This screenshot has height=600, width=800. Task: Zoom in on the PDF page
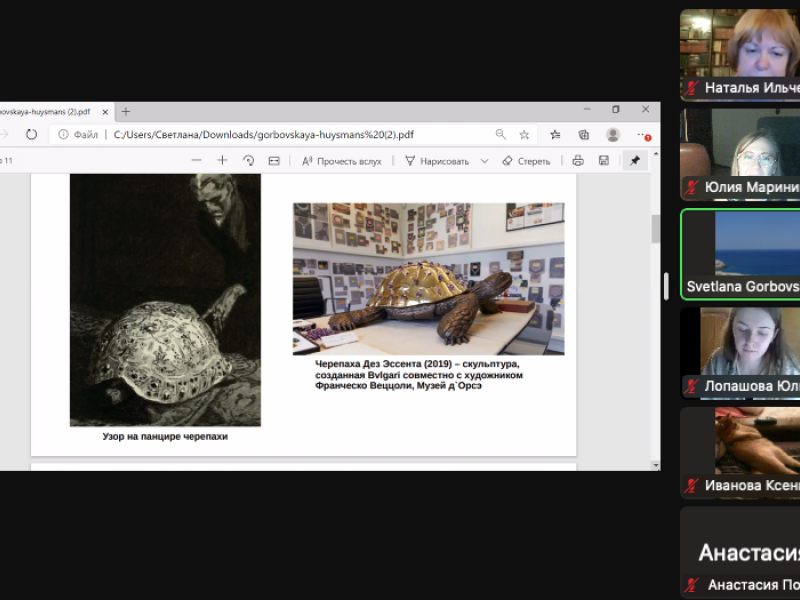pos(222,160)
